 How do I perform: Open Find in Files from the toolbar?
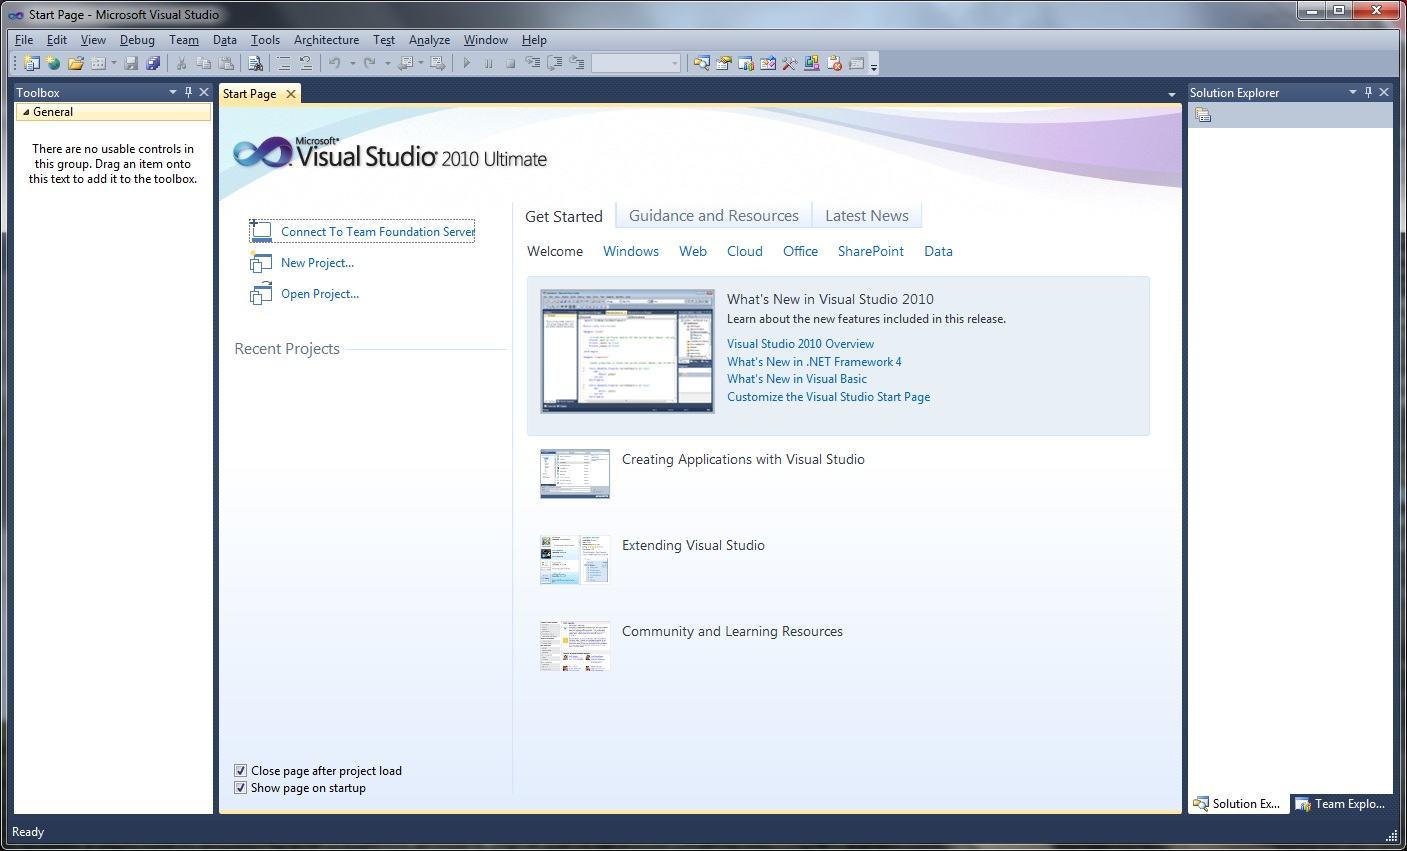255,63
